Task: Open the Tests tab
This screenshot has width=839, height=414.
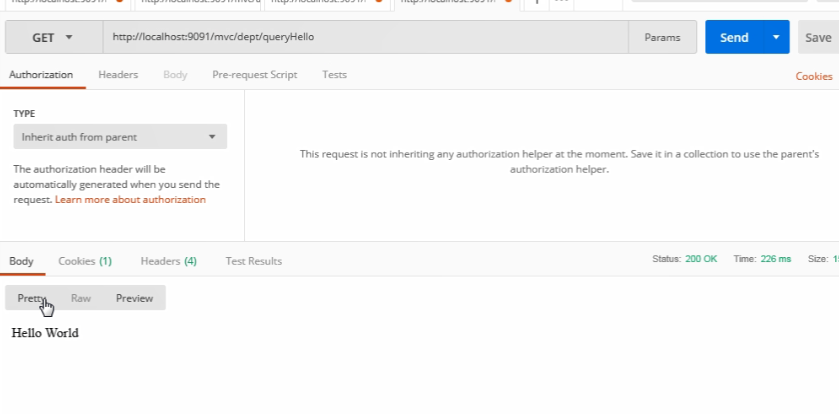Action: (x=334, y=75)
